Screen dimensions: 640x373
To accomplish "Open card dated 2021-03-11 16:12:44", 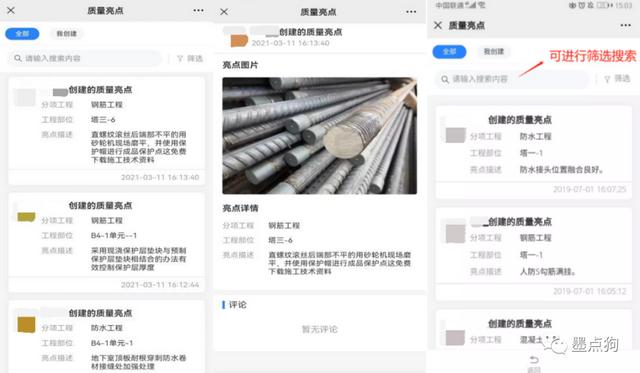I will coord(107,242).
